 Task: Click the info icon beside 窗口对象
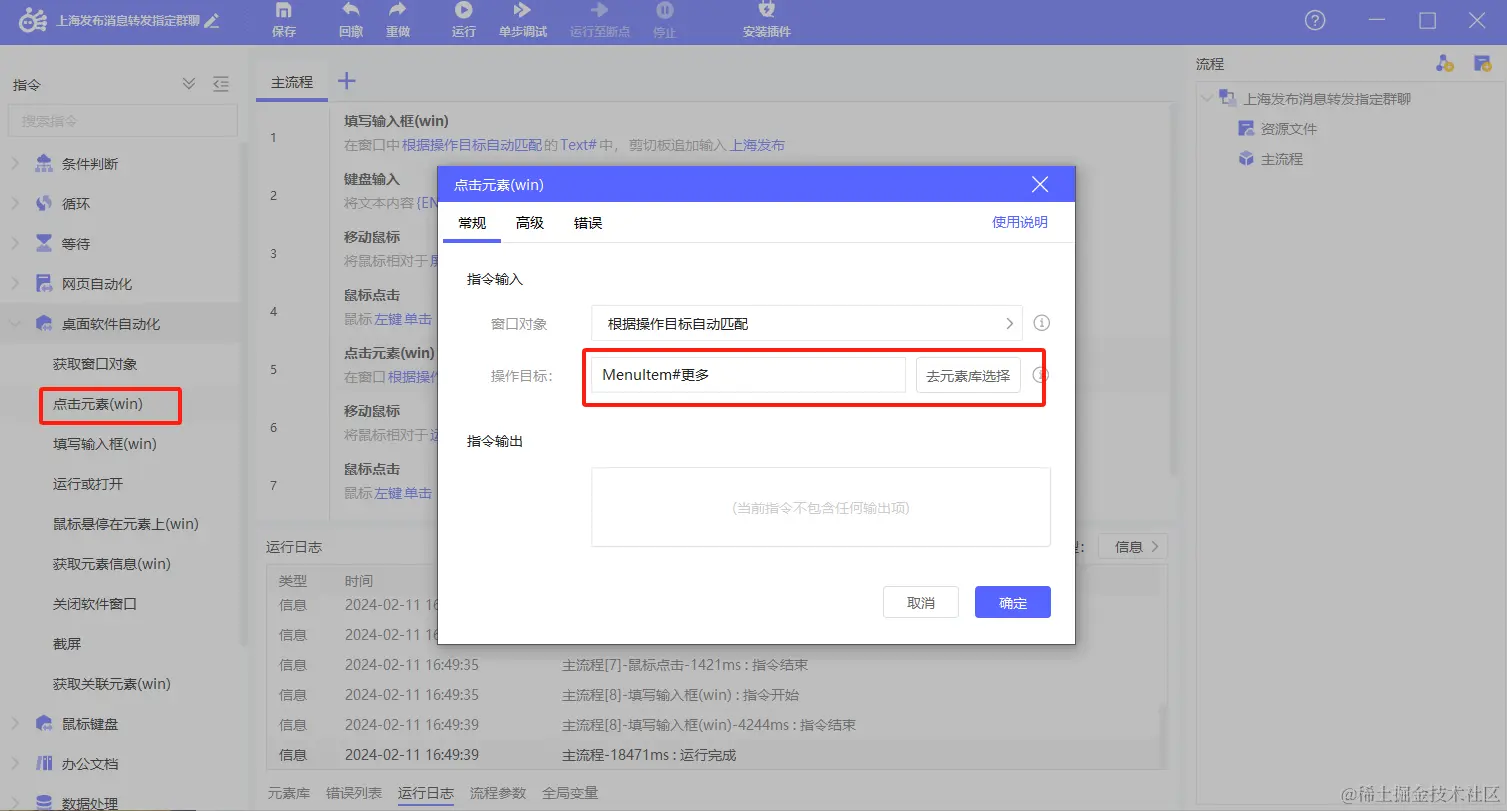coord(1041,323)
